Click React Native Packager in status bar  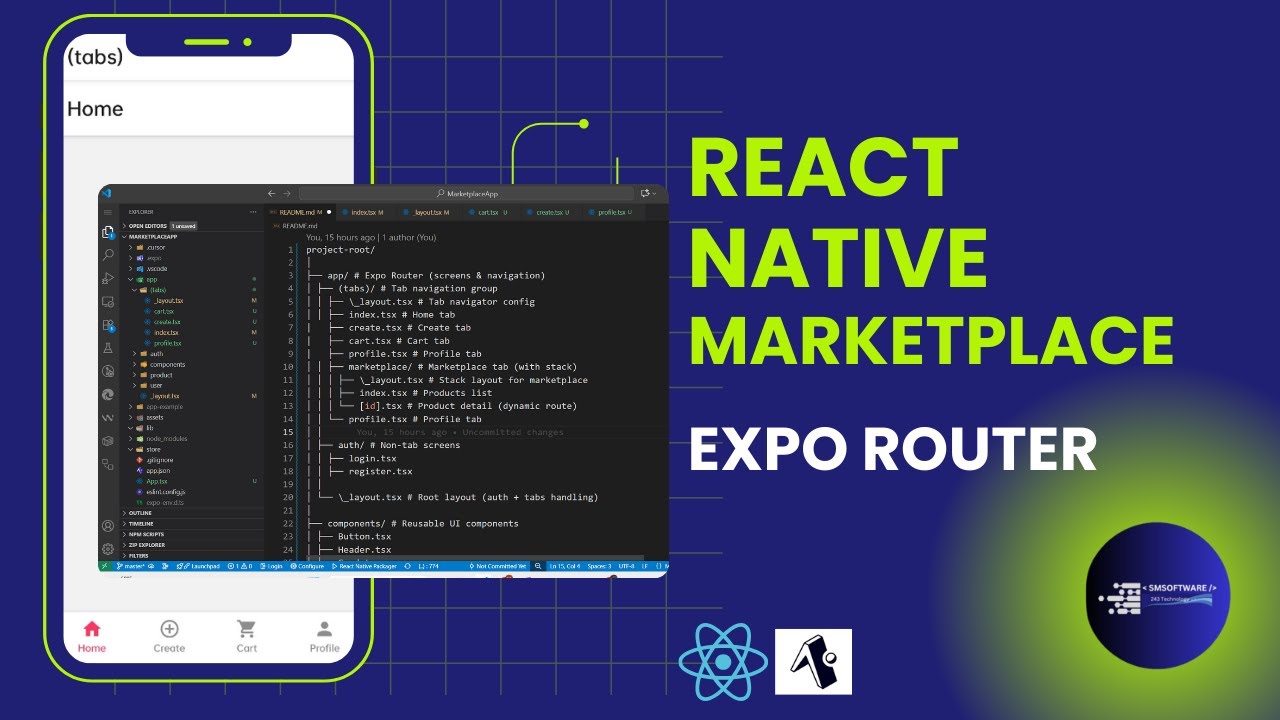[365, 566]
